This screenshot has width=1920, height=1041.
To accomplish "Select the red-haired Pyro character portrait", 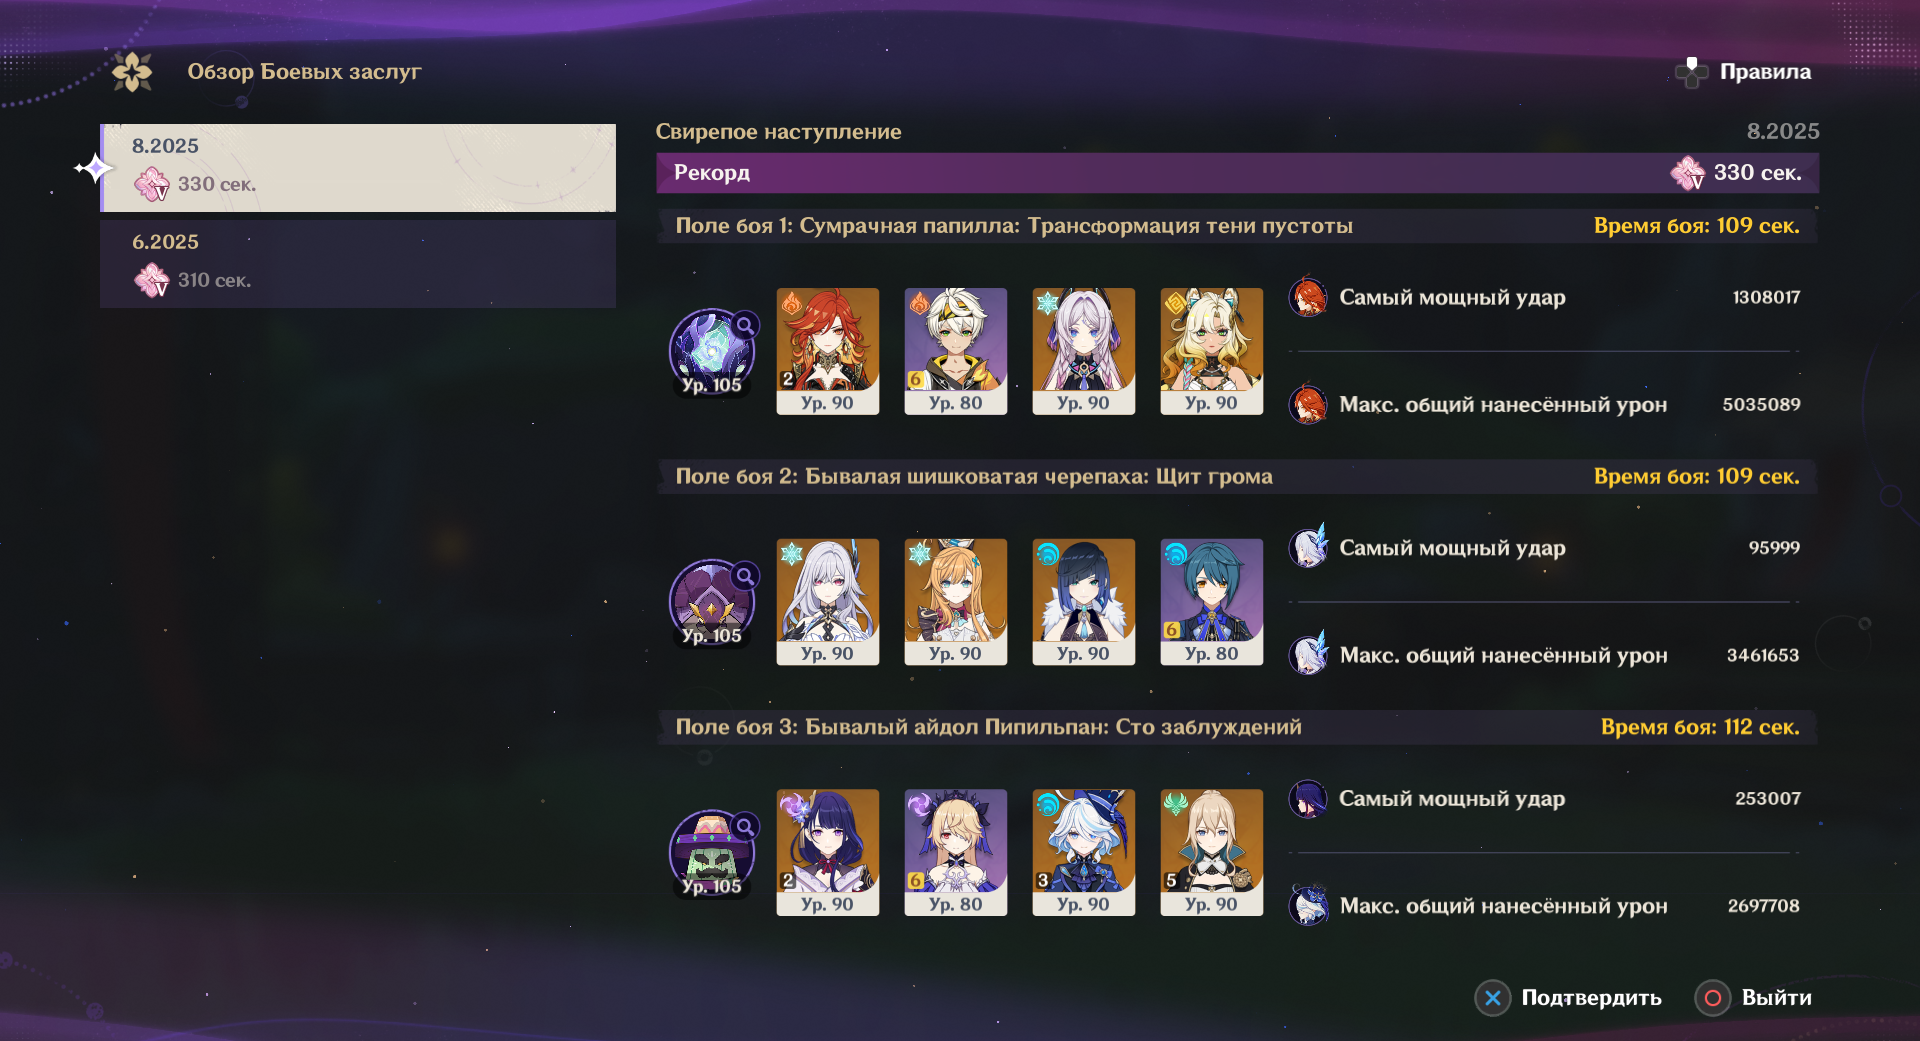I will (x=828, y=351).
